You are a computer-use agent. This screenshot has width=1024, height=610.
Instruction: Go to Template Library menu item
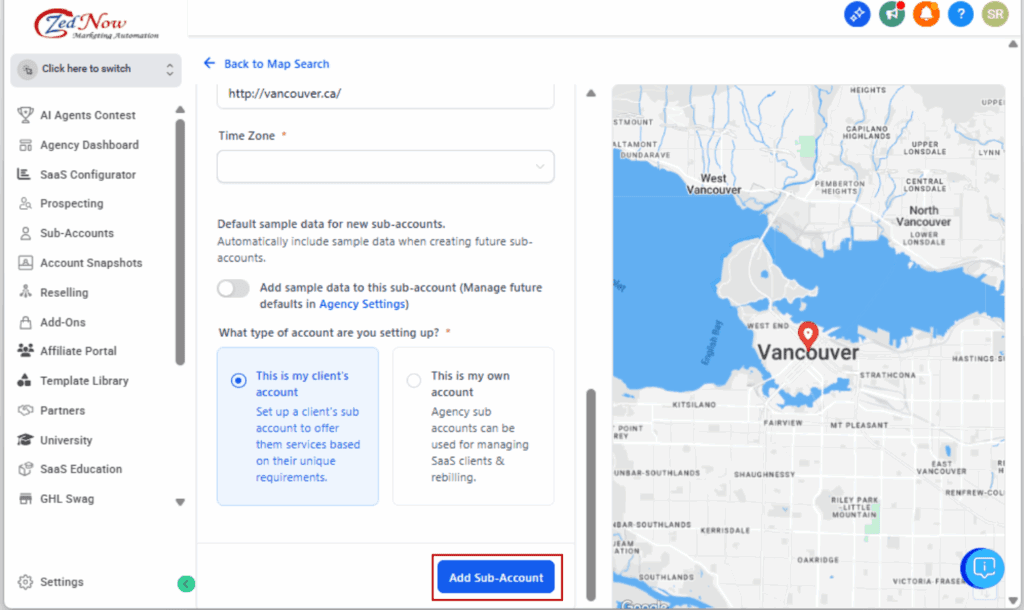(84, 381)
